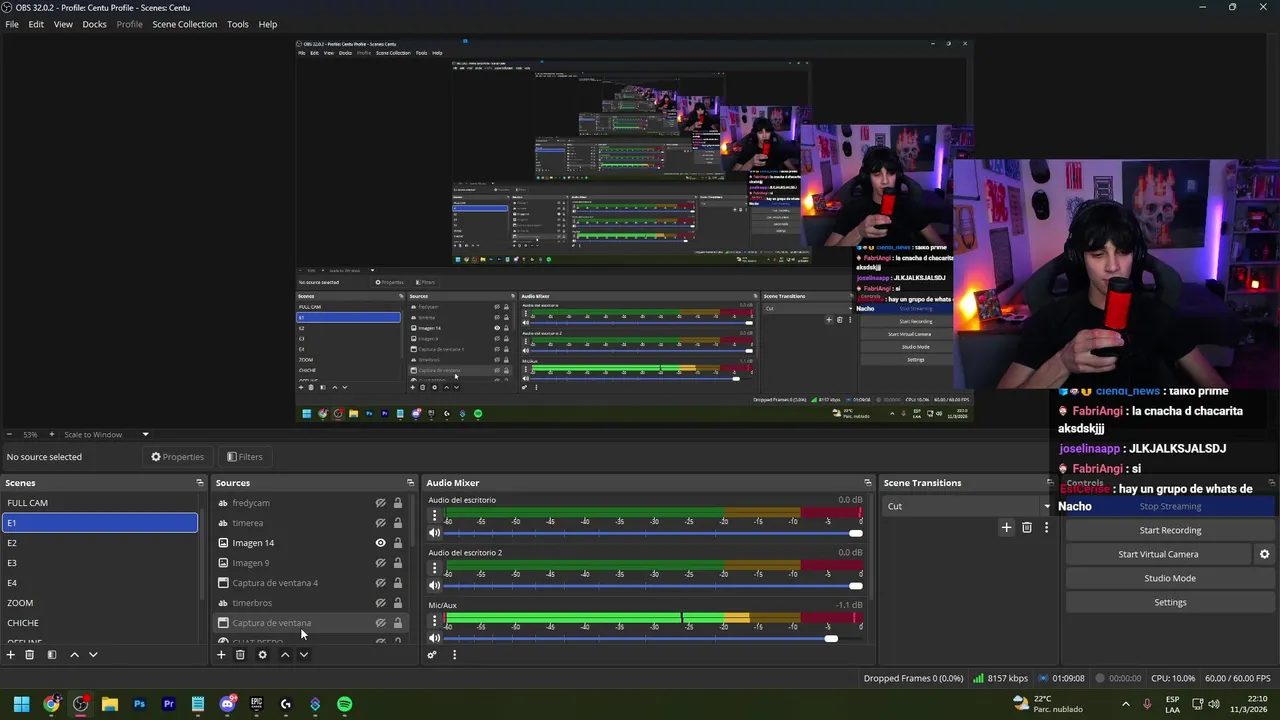Hide the Imagen 14 source

pyautogui.click(x=380, y=543)
